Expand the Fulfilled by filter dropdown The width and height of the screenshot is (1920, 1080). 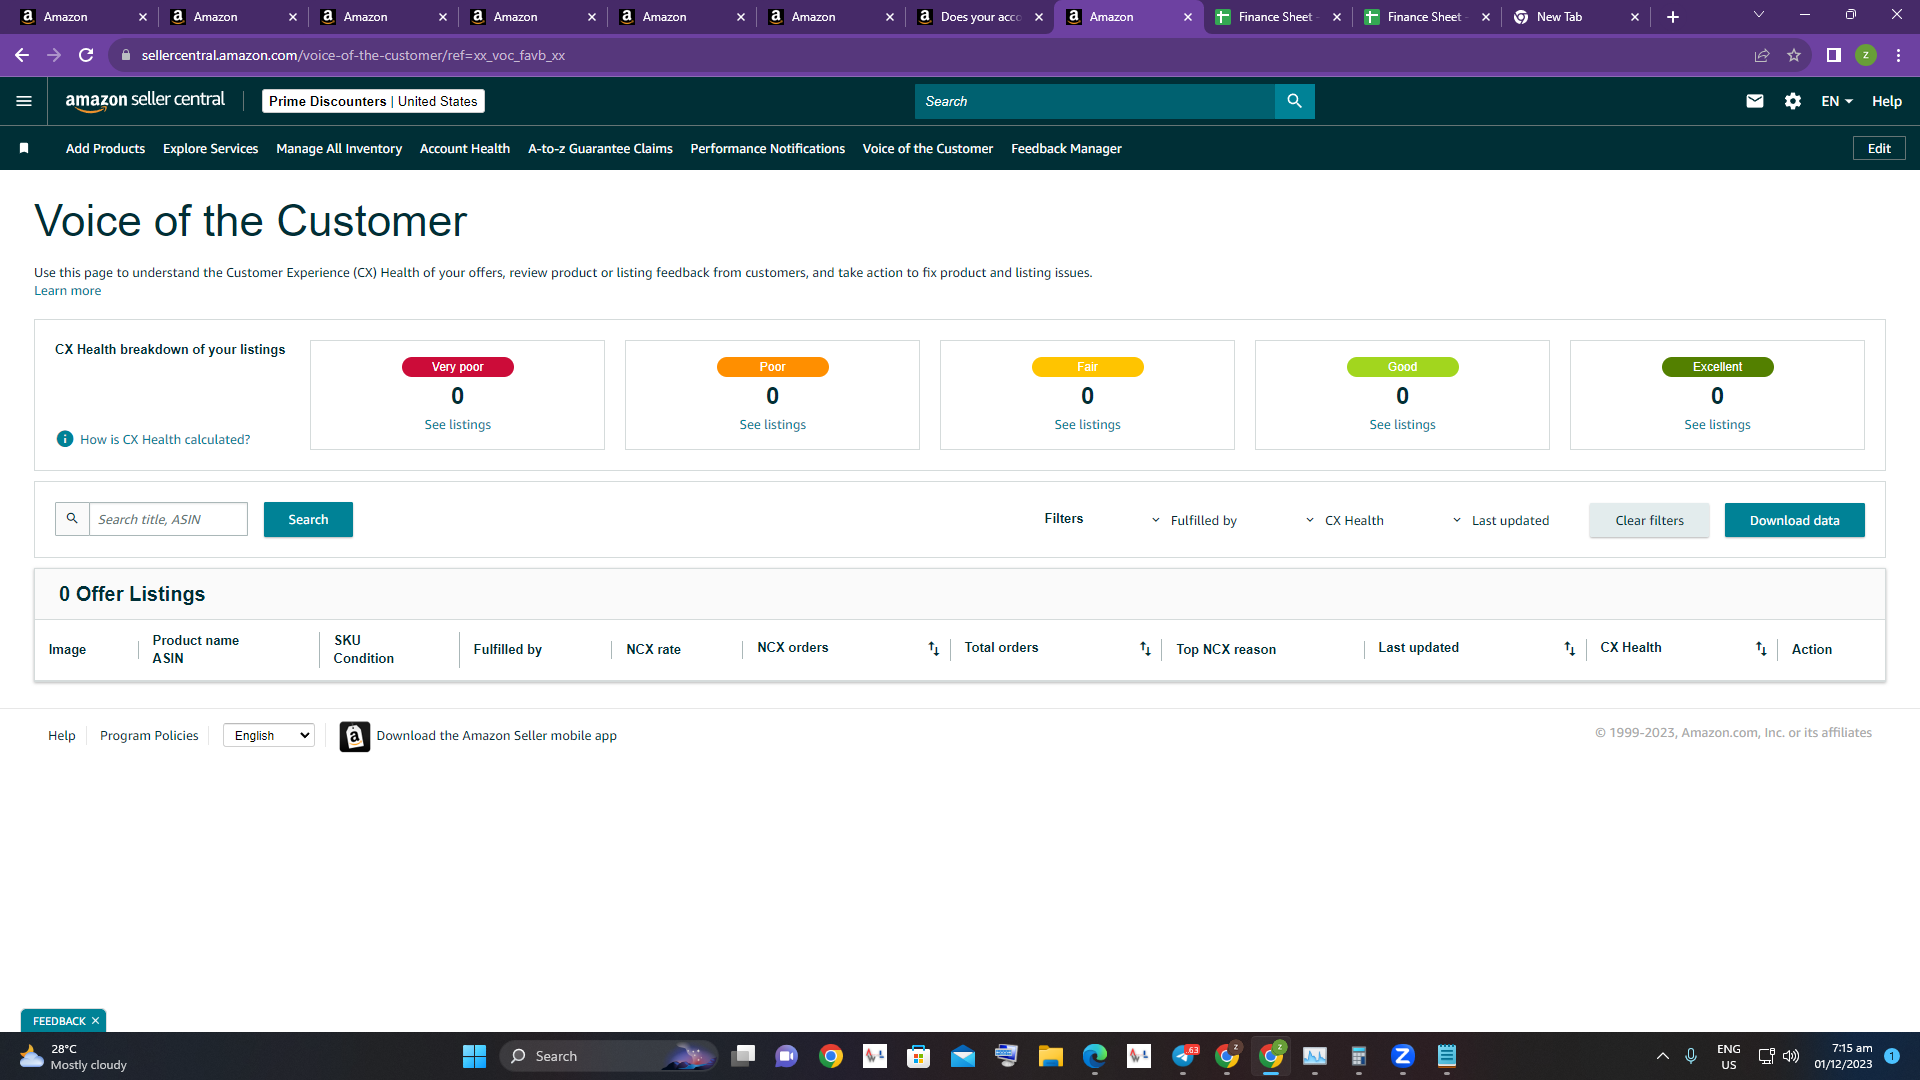pyautogui.click(x=1194, y=520)
